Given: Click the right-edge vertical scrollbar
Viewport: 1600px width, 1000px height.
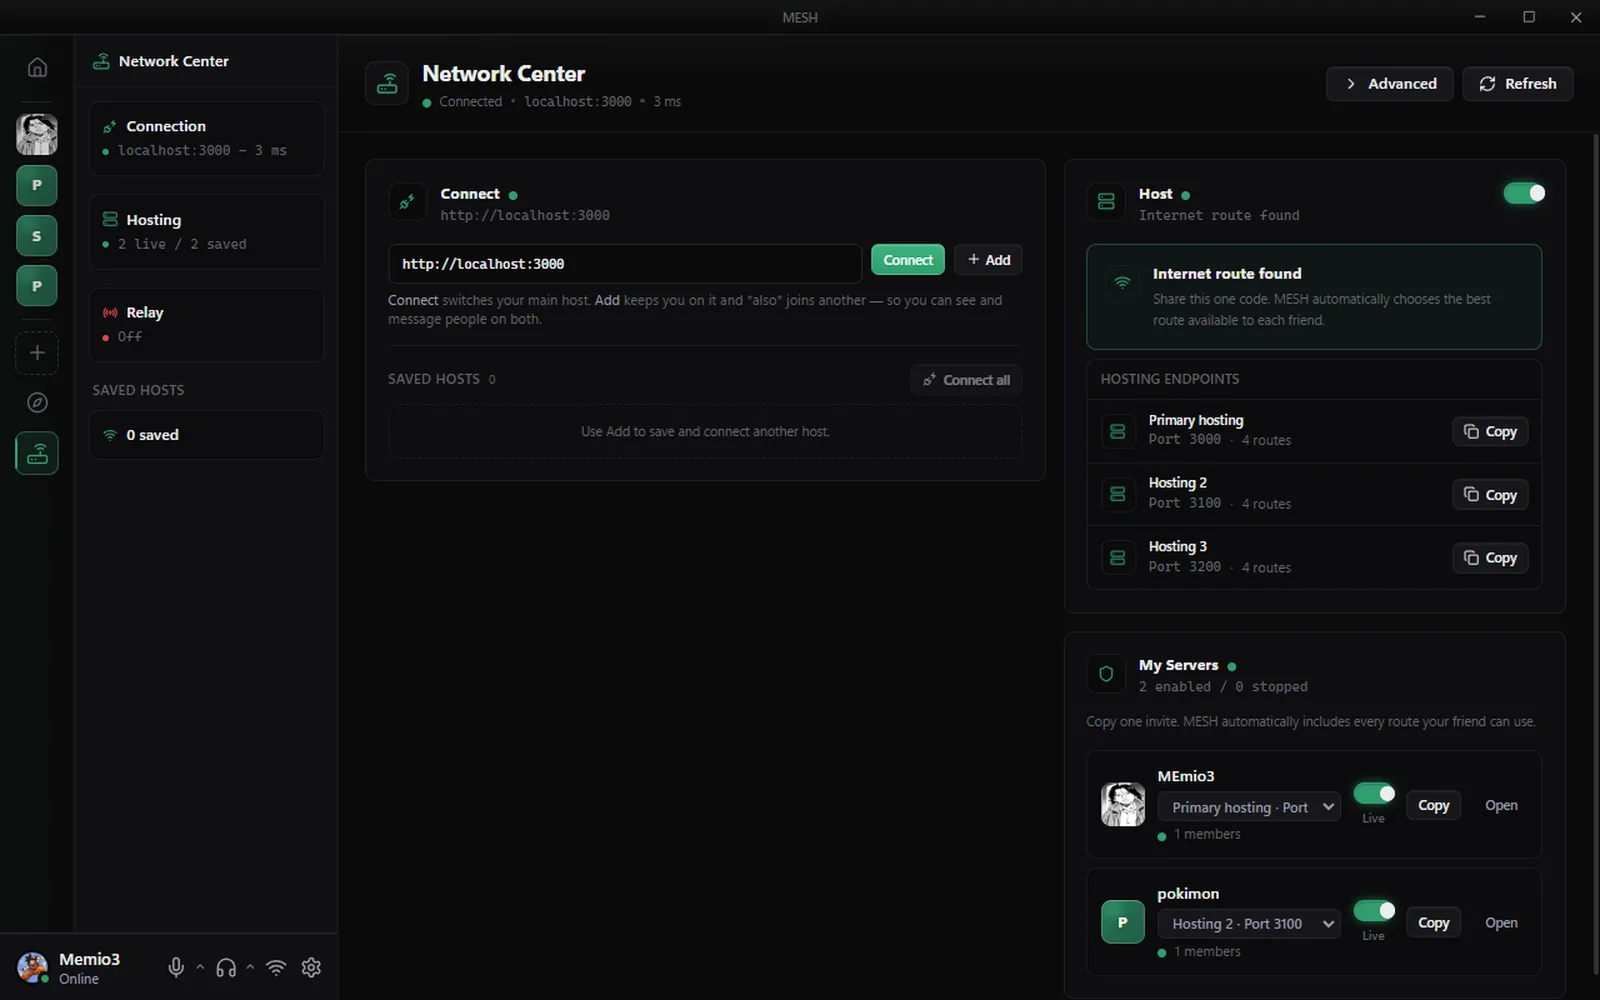Looking at the screenshot, I should point(1595,555).
